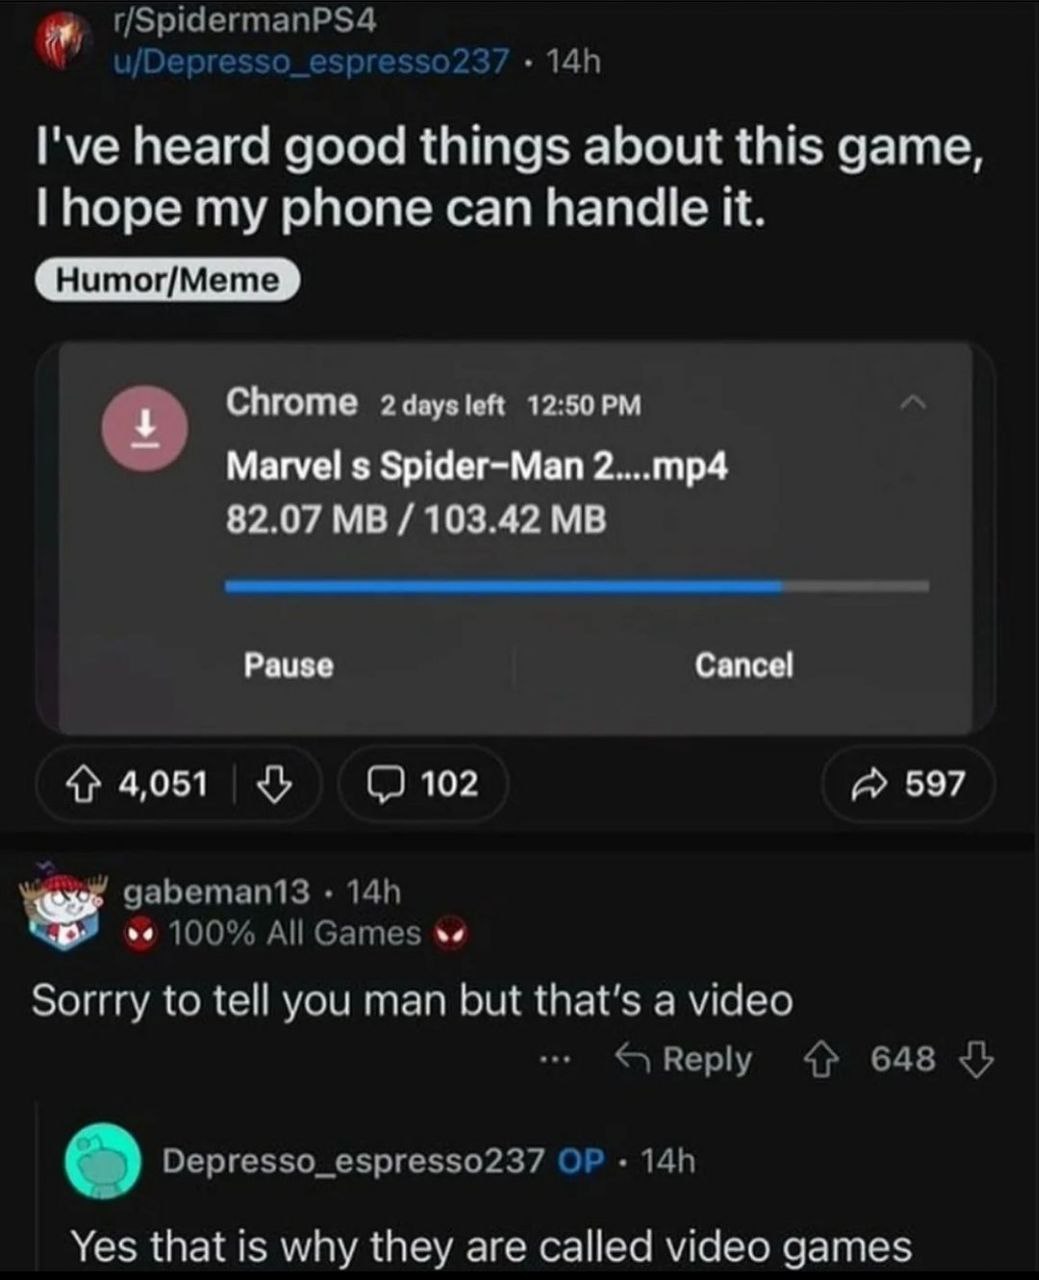Share the post via 597 arrow
1039x1280 pixels.
click(x=908, y=783)
